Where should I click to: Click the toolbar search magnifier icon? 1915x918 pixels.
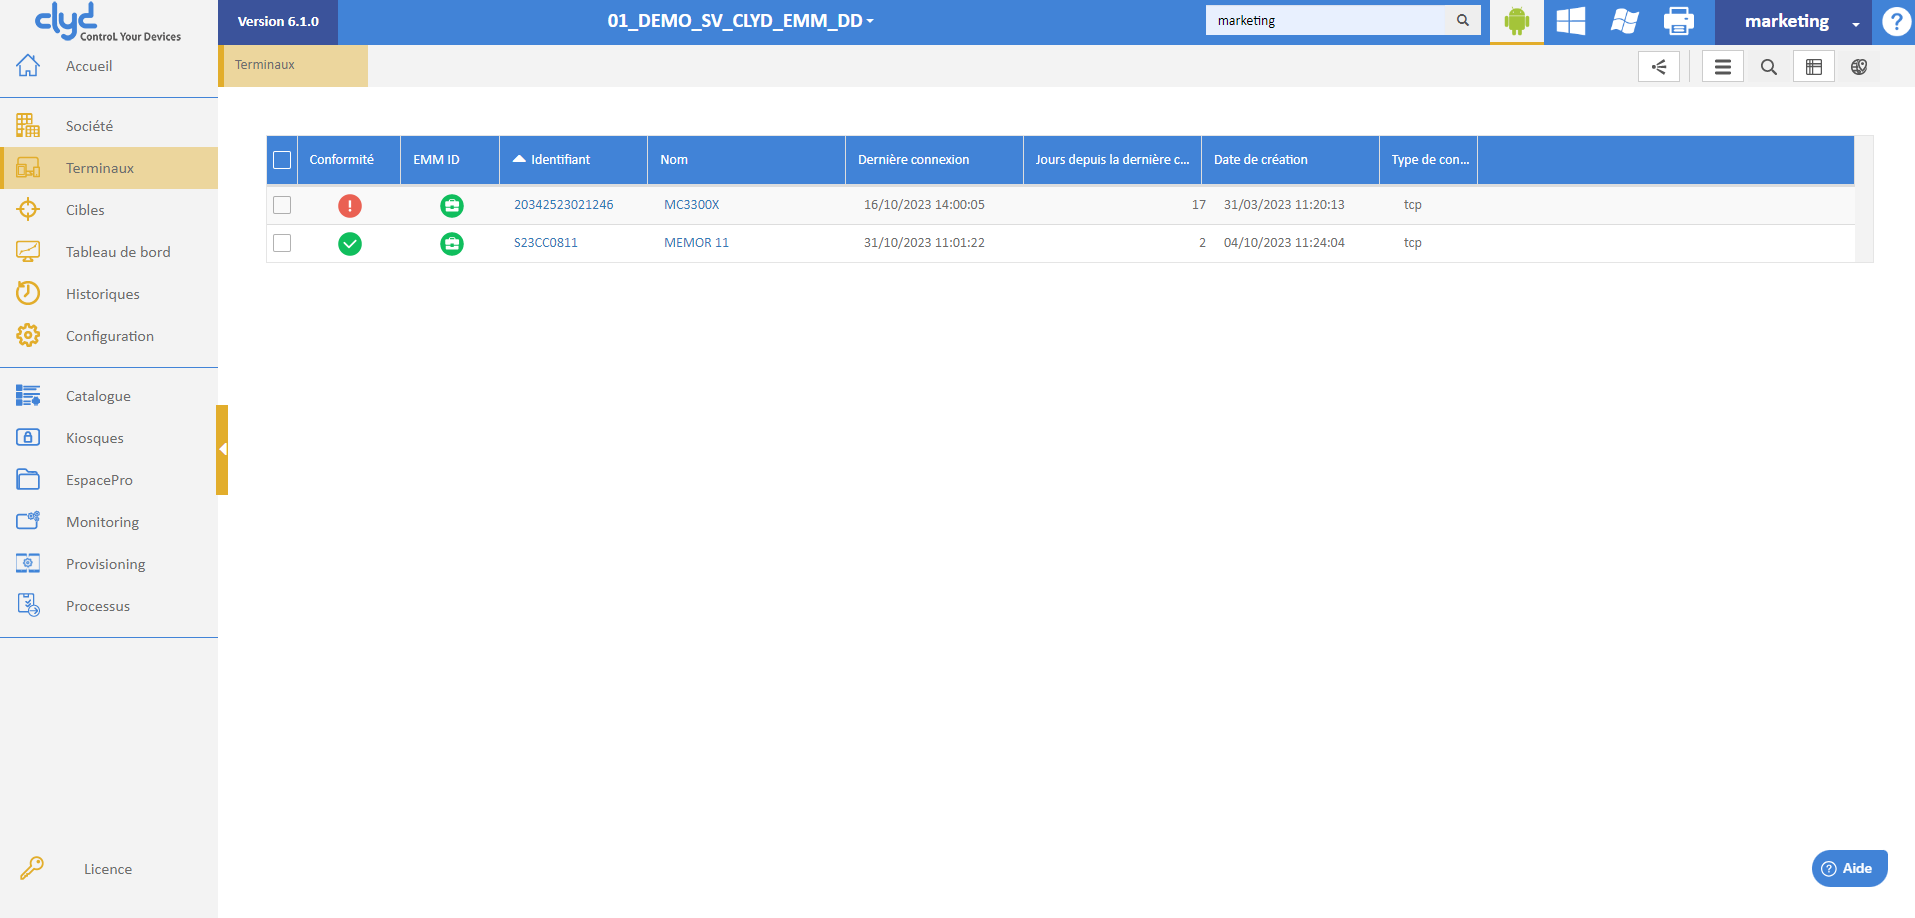(1769, 67)
